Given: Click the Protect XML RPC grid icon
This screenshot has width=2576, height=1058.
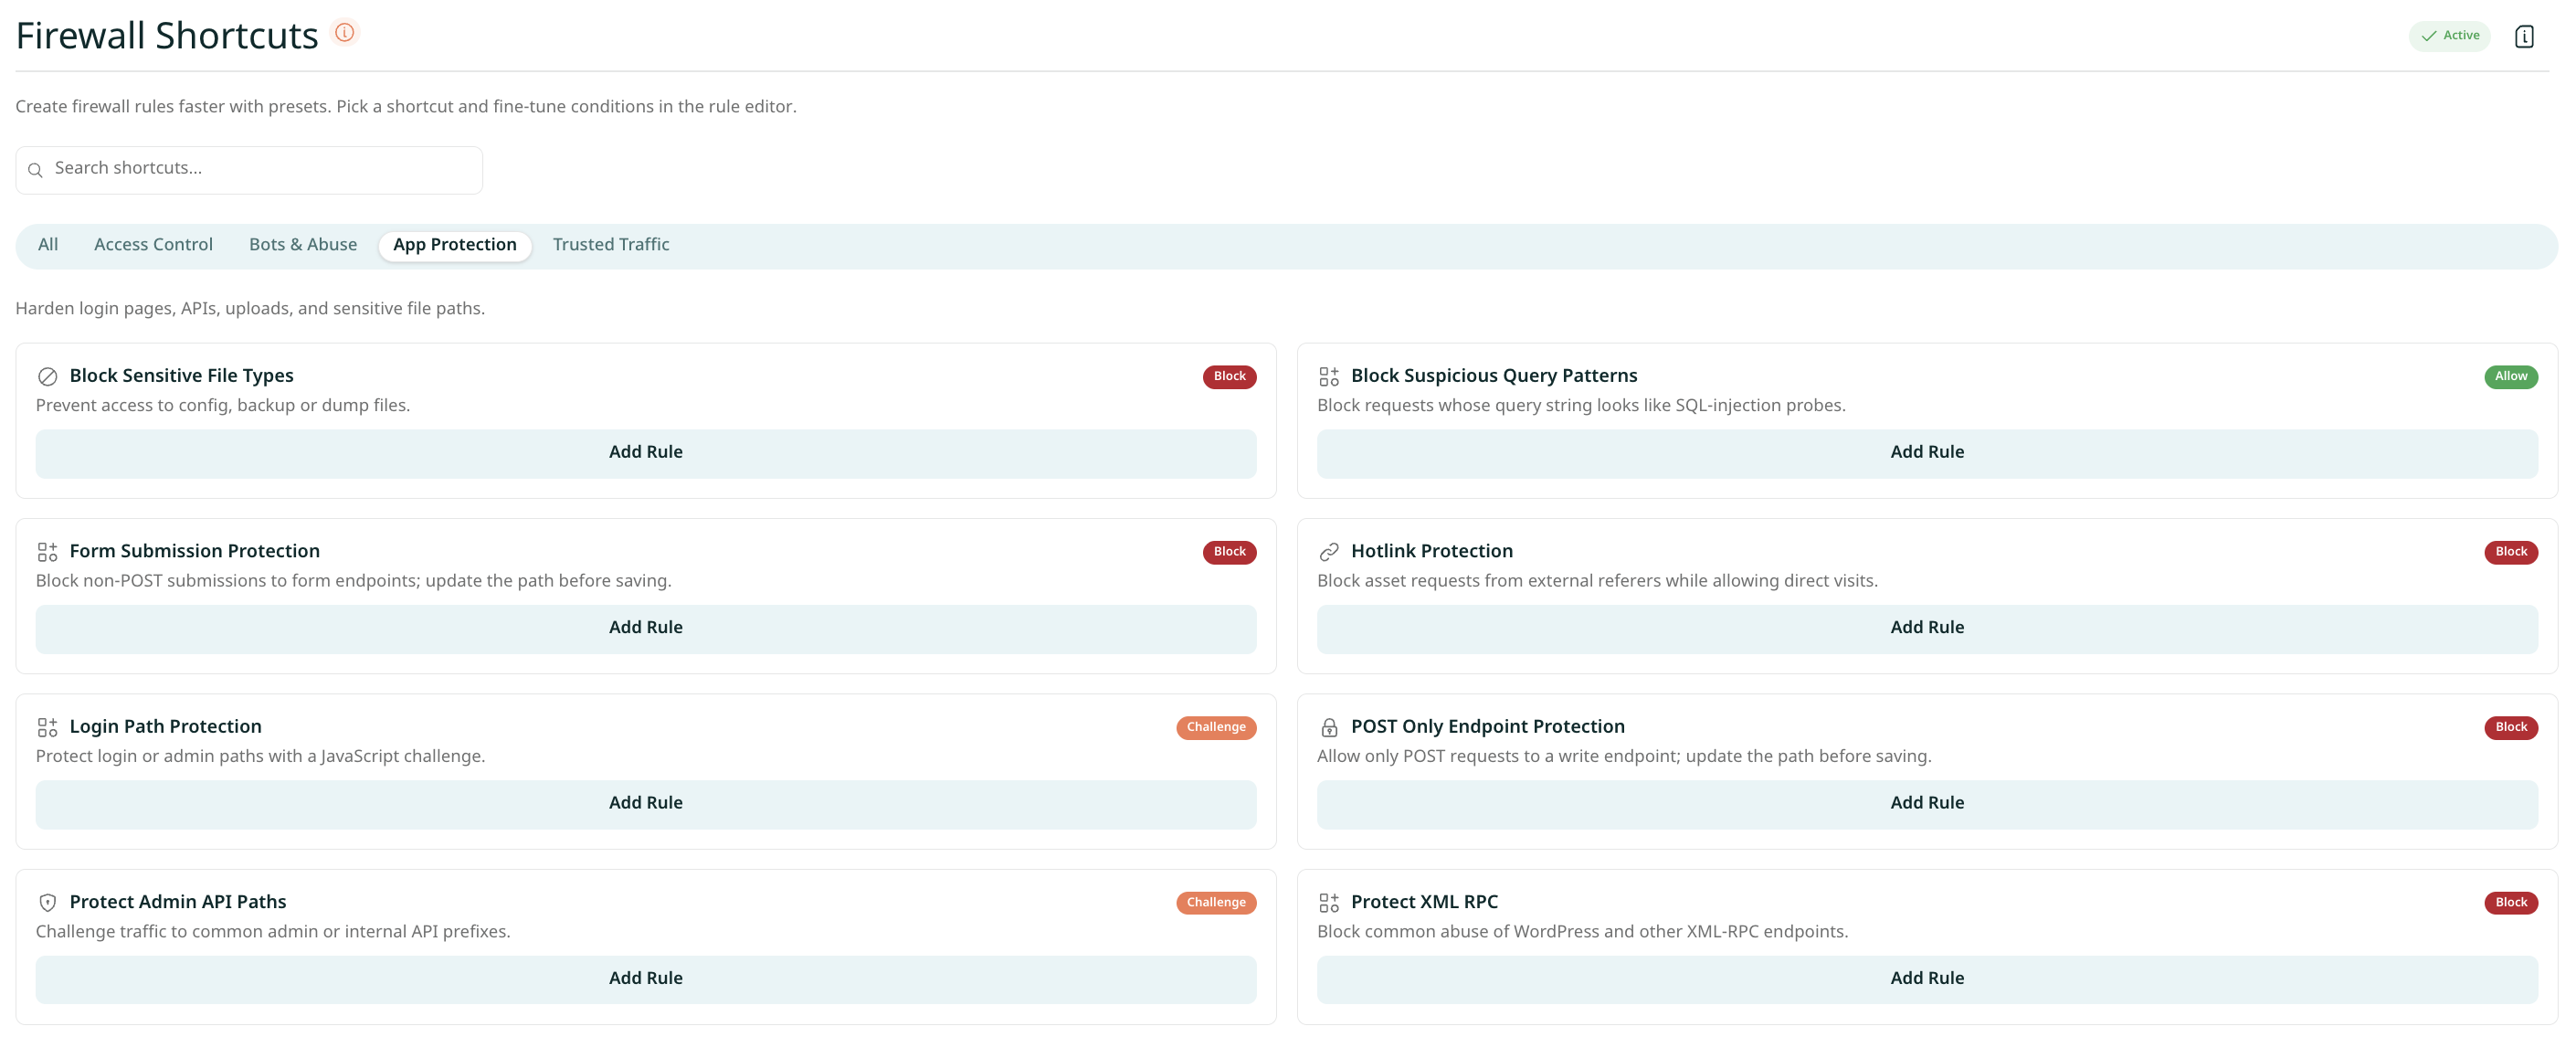Looking at the screenshot, I should pos(1328,902).
